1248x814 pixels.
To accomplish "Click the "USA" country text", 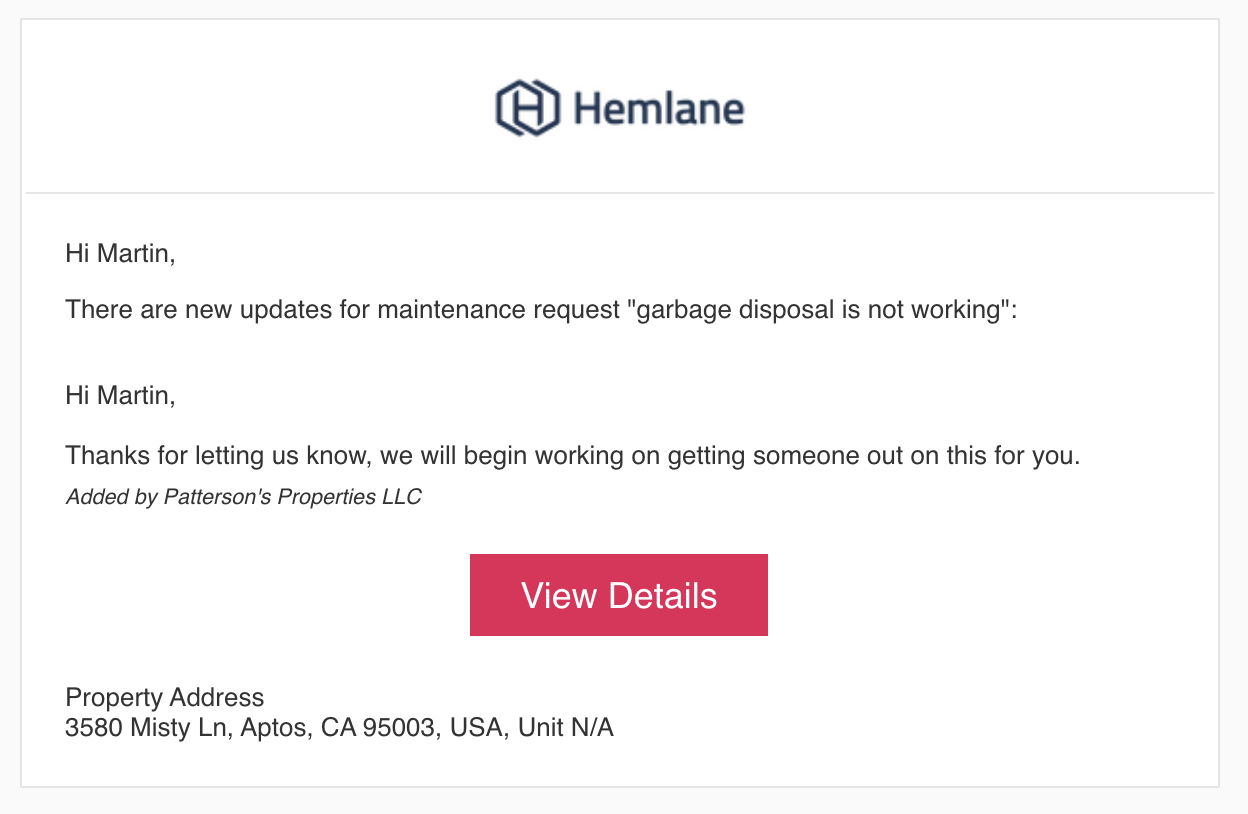I will 477,728.
